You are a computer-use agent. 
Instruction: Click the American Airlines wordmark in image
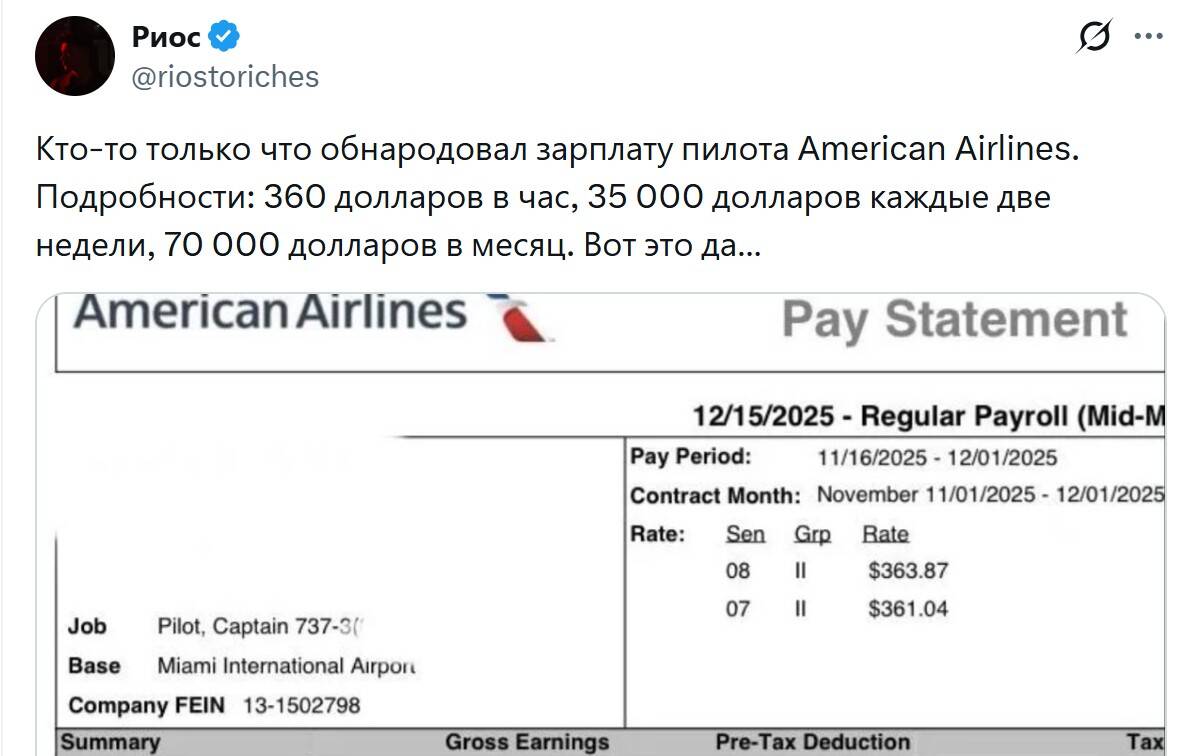coord(271,311)
